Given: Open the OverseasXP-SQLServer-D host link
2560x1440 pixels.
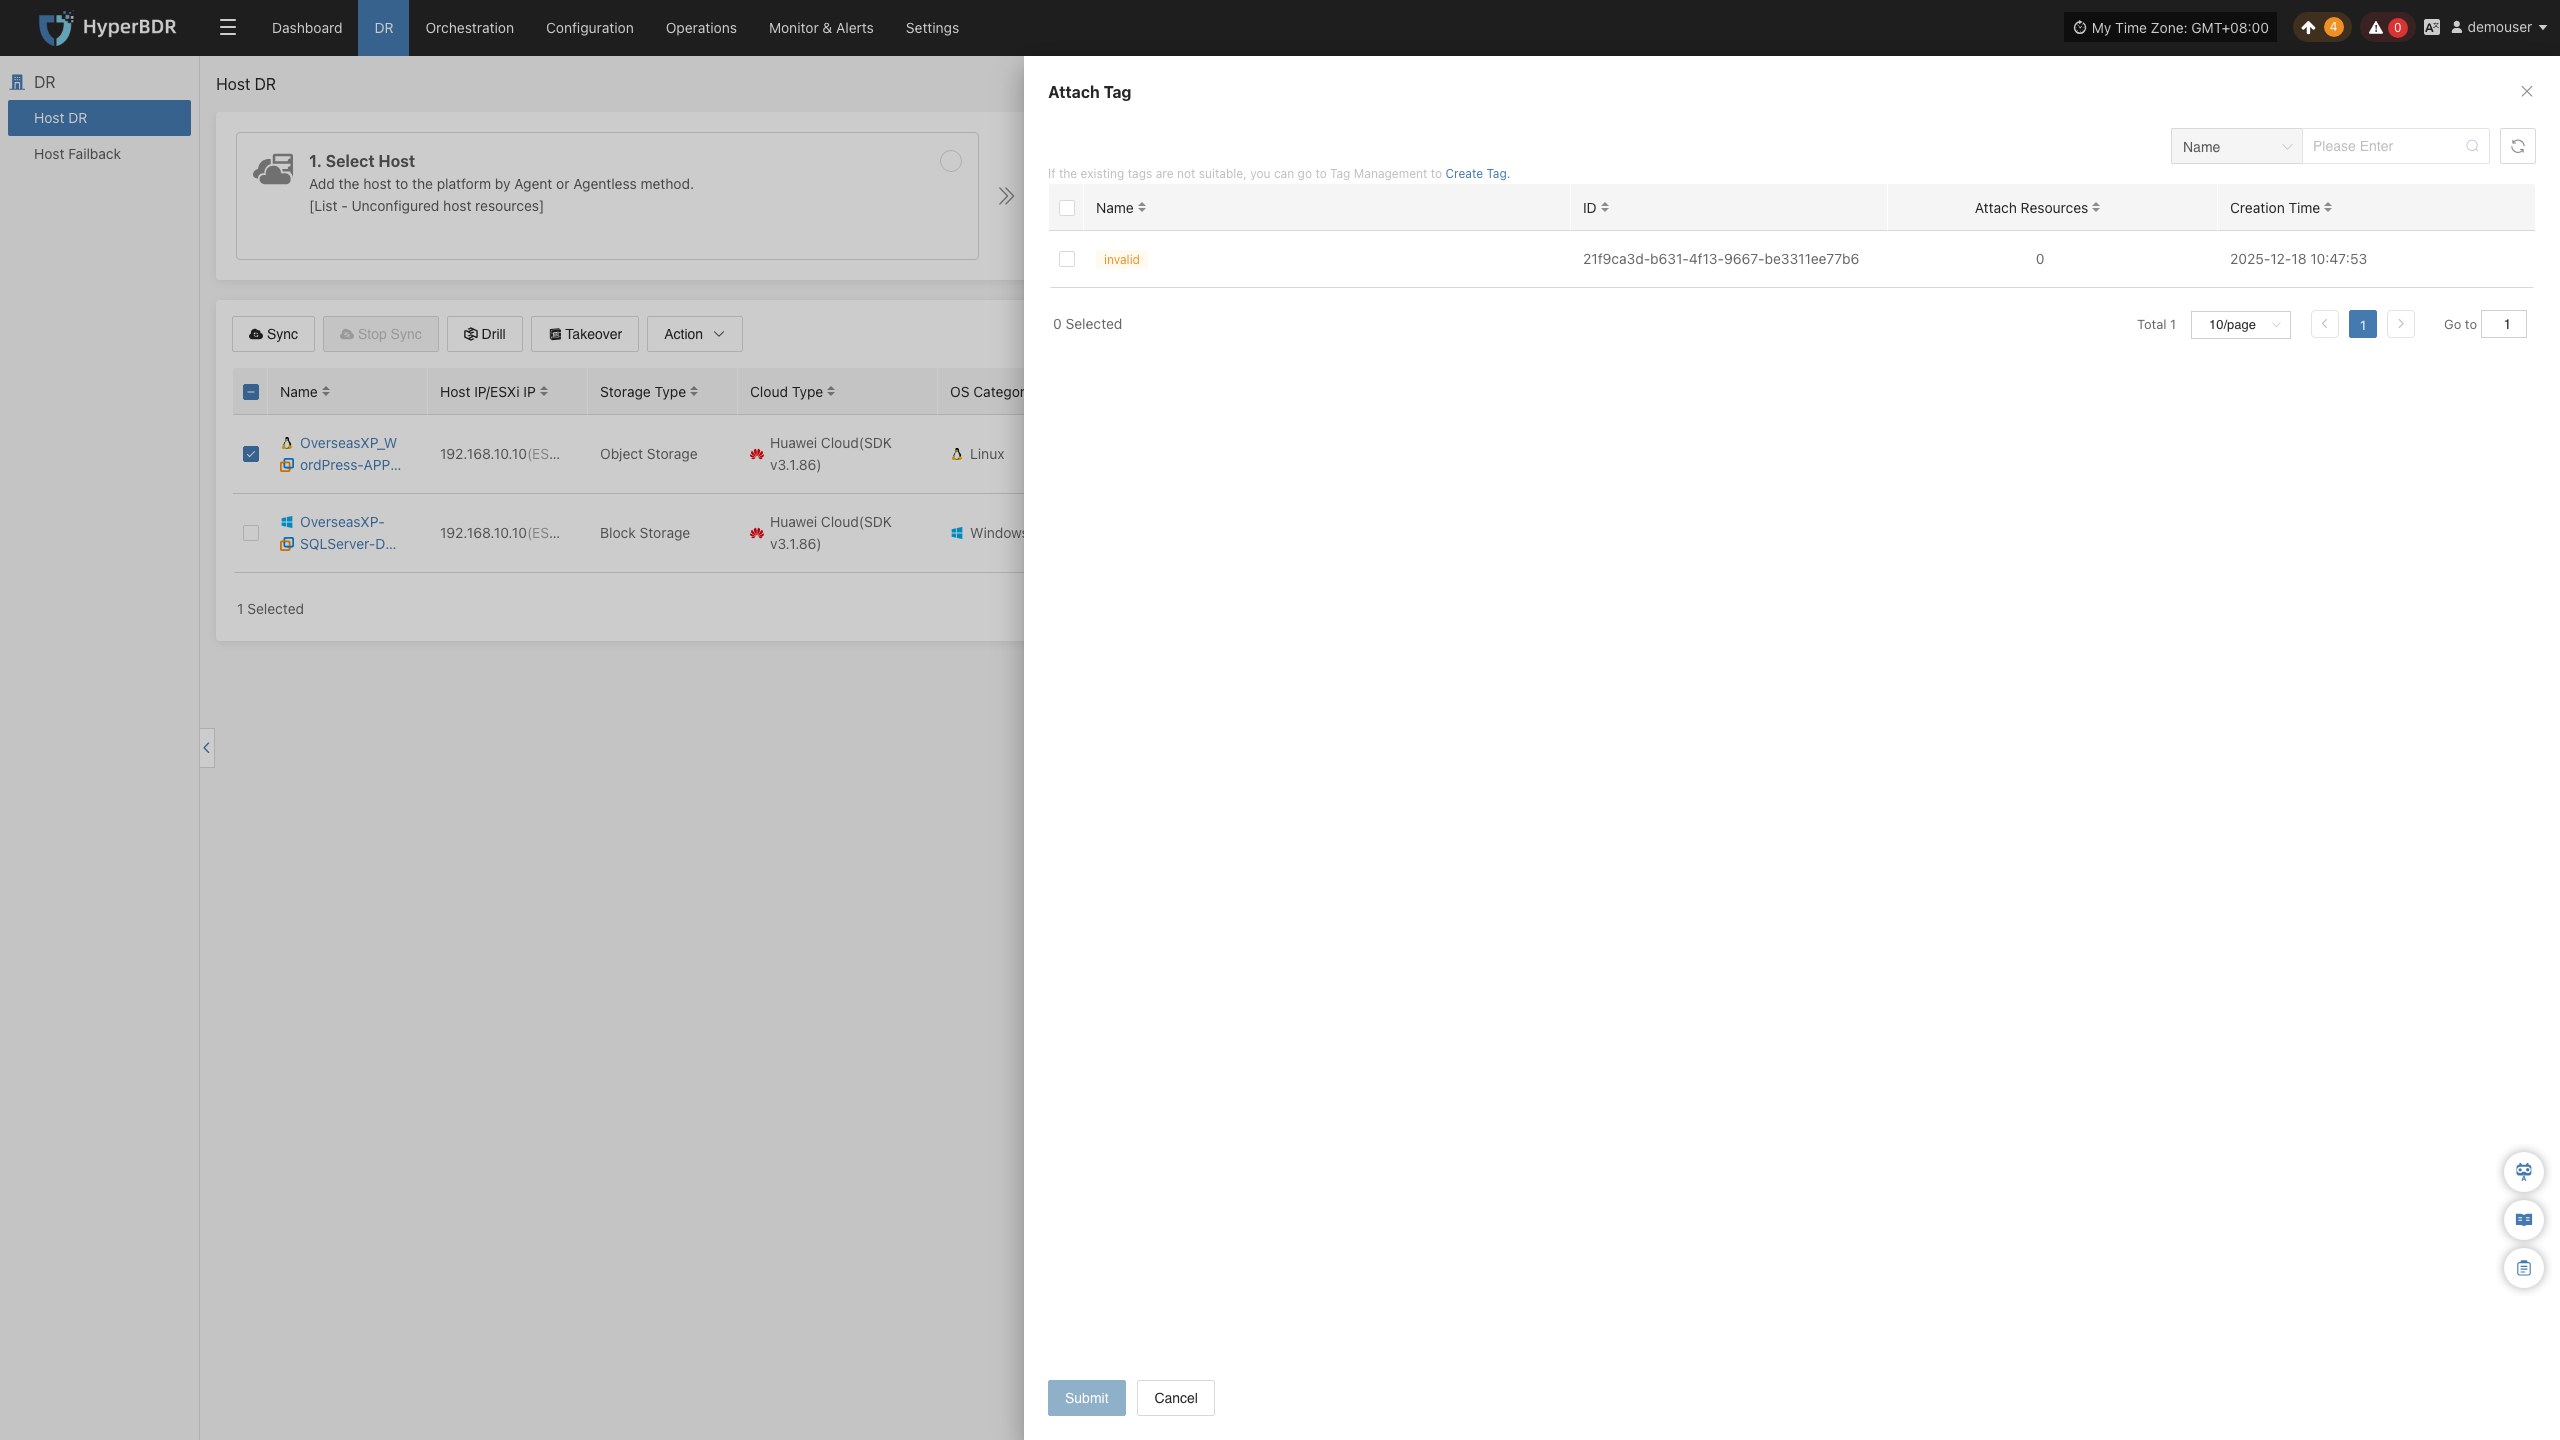Looking at the screenshot, I should pos(348,533).
